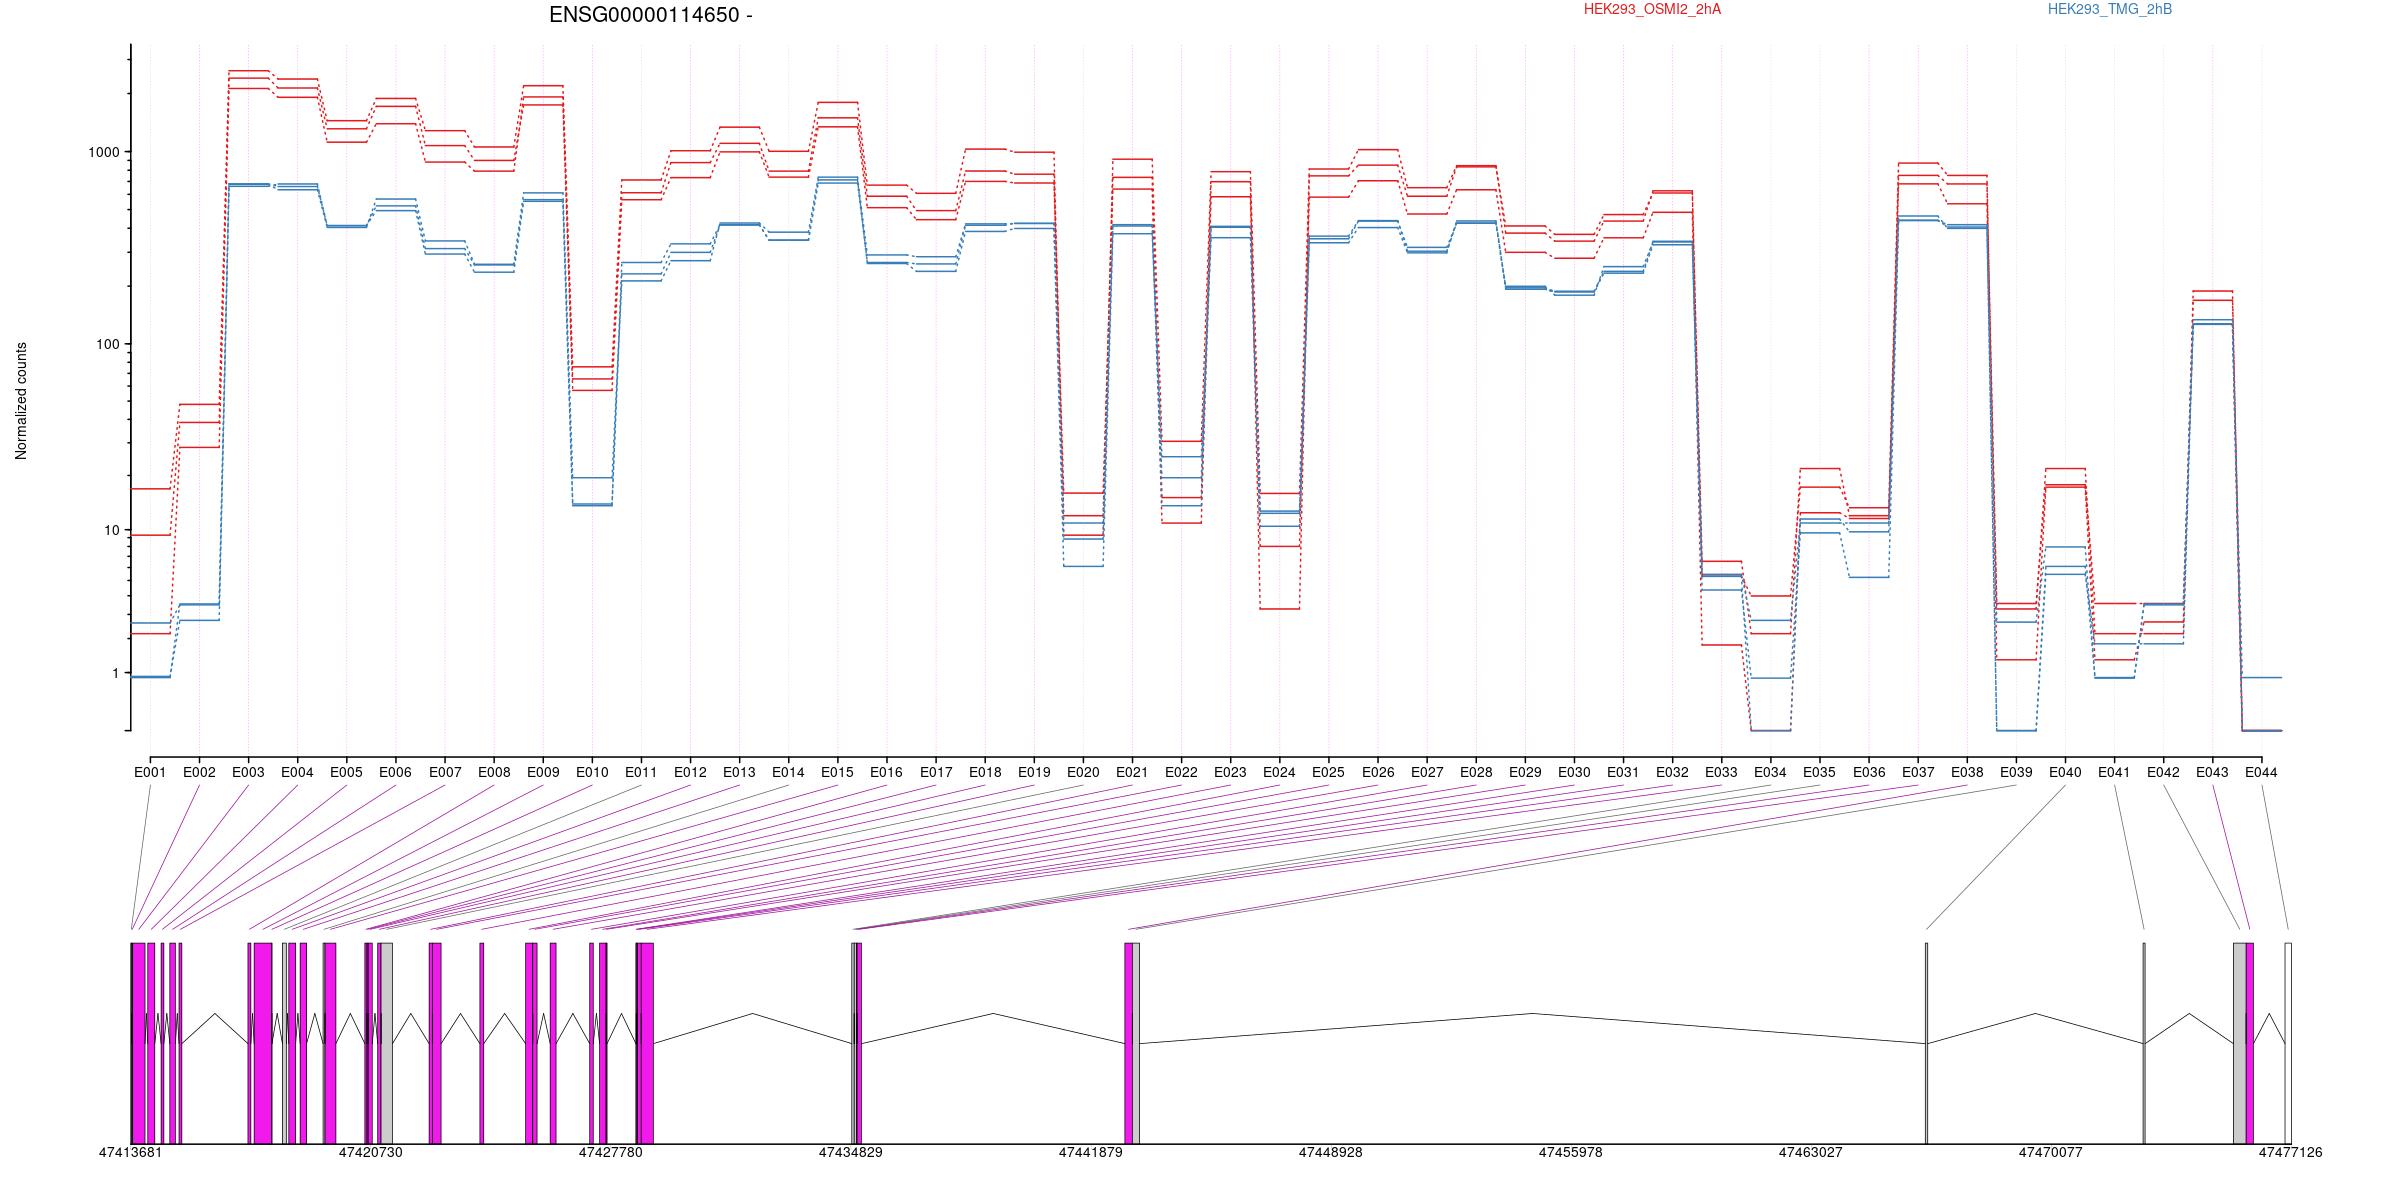Click the 100 y-axis tick label
Screen dimensions: 2400x1200
click(x=108, y=344)
